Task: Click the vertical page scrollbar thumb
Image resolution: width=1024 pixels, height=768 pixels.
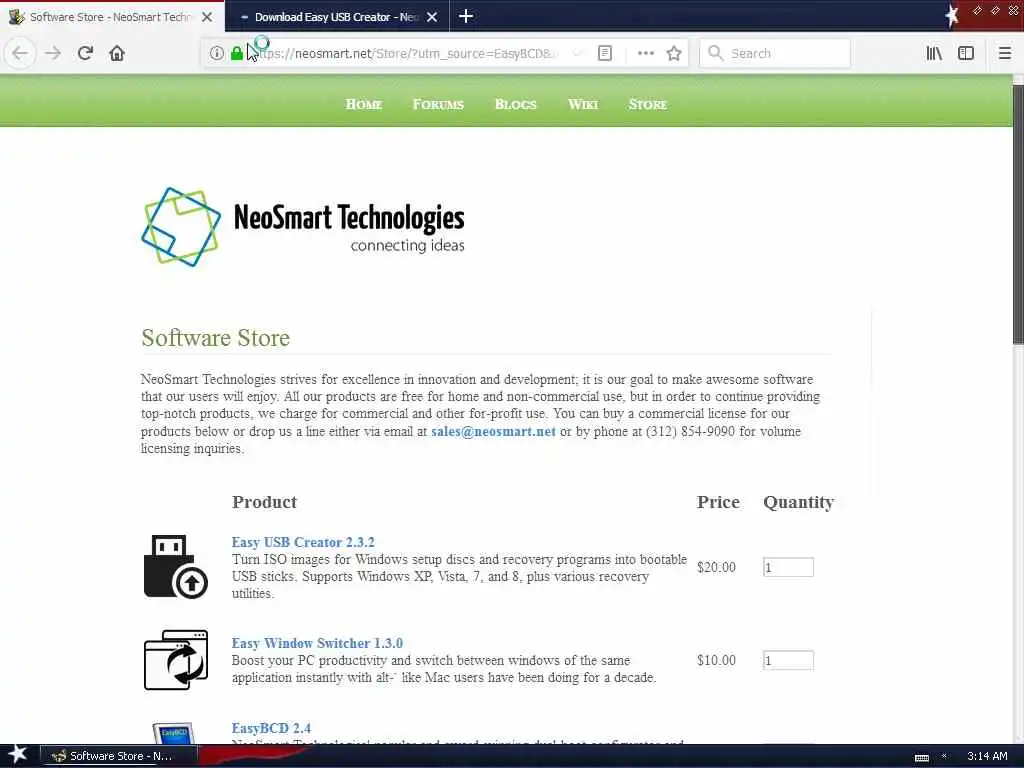Action: pyautogui.click(x=1018, y=212)
